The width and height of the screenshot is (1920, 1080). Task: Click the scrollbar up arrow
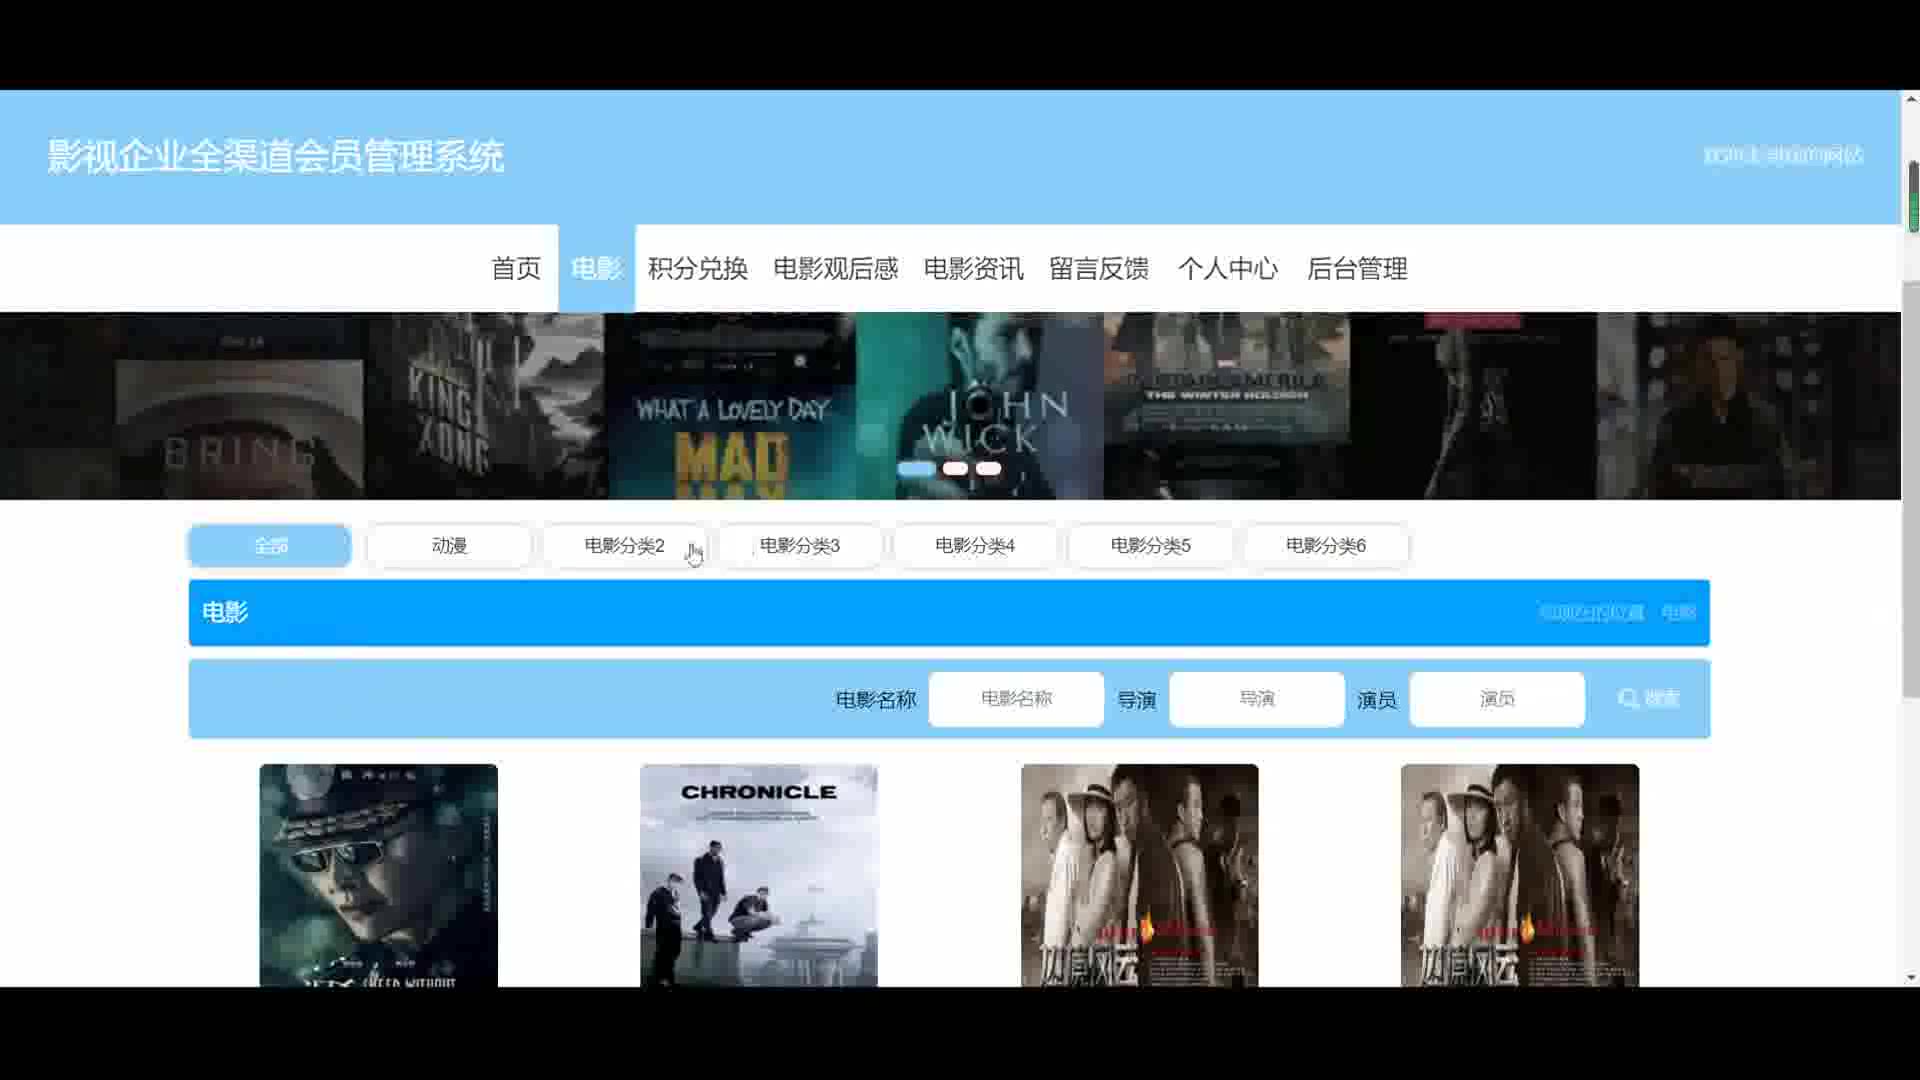pyautogui.click(x=1911, y=99)
